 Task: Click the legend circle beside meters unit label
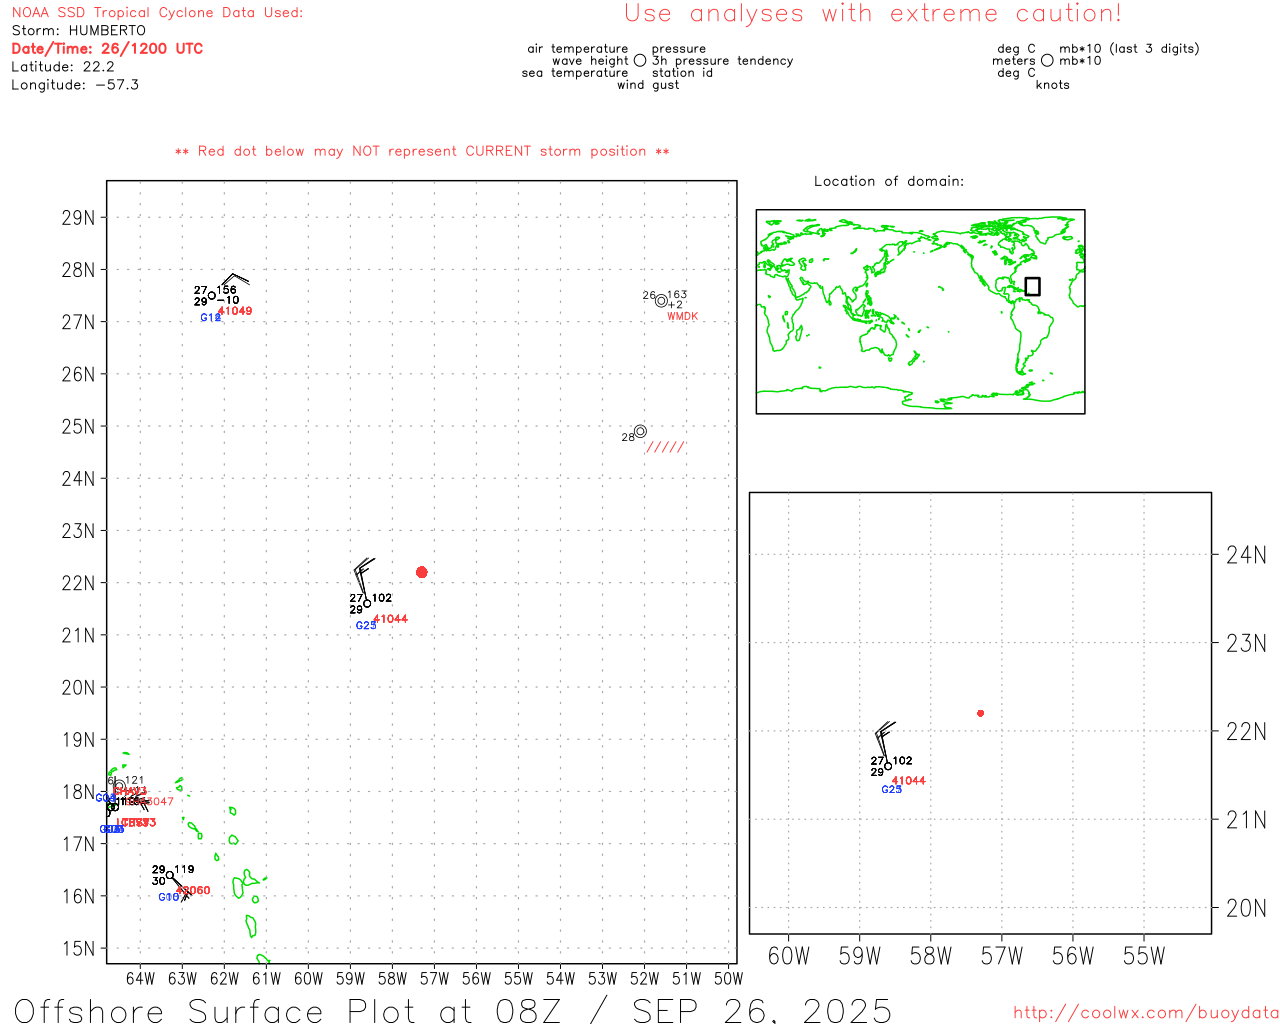[x=1047, y=60]
